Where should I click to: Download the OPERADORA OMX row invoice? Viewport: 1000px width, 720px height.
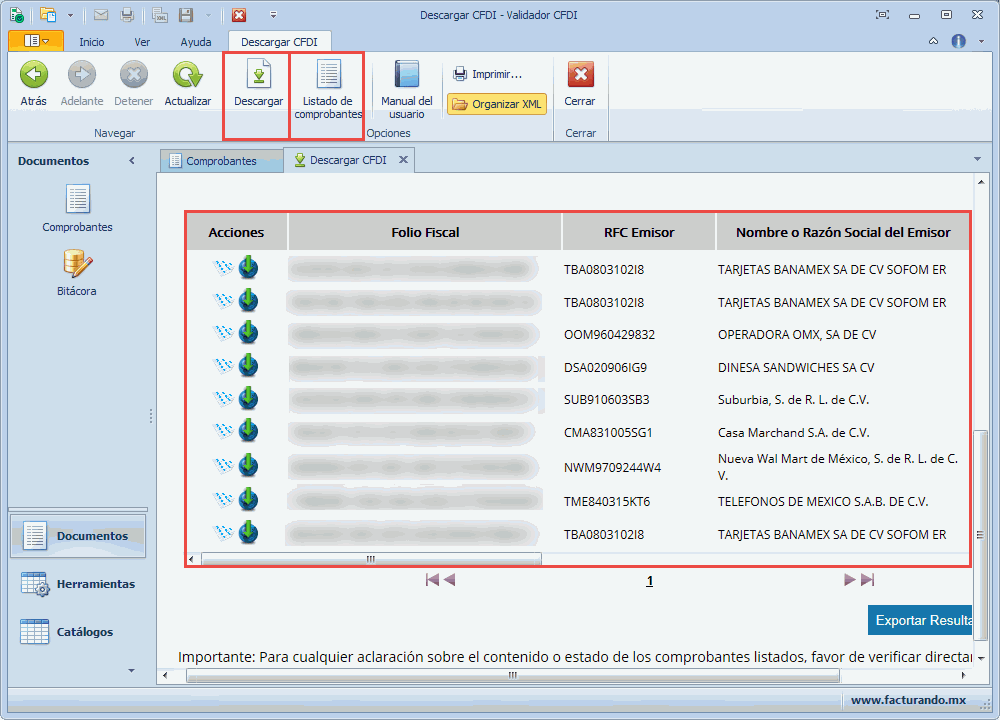tap(248, 334)
